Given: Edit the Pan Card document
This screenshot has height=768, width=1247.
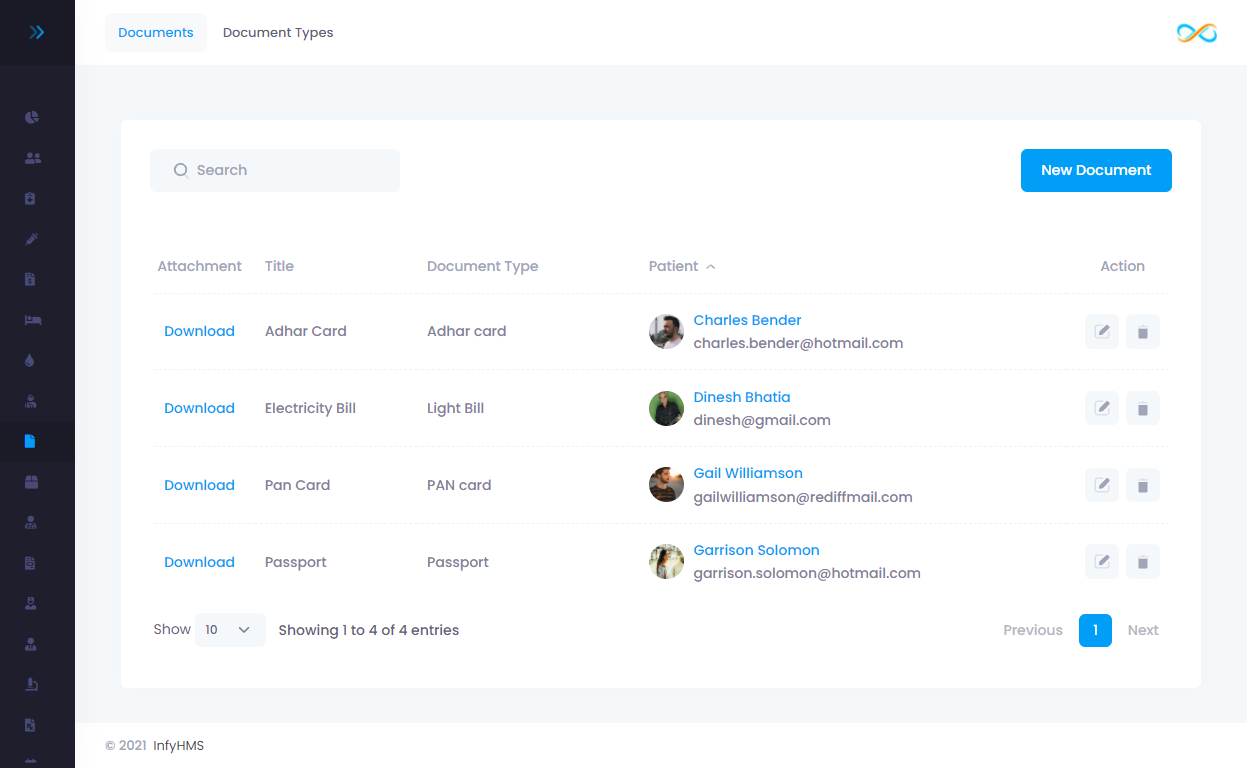Looking at the screenshot, I should point(1102,485).
